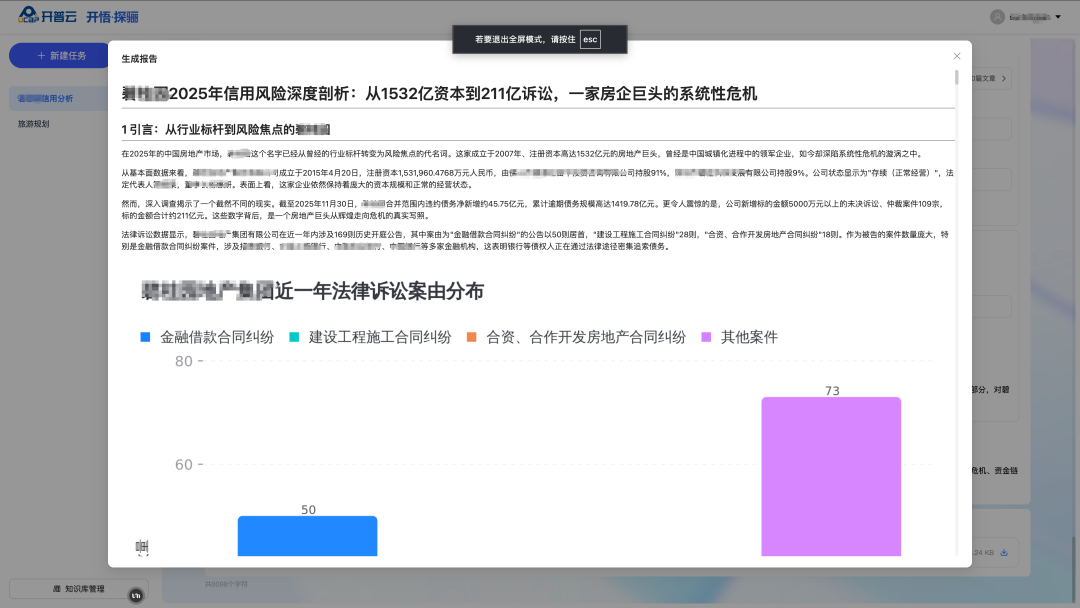Close the 生成报告 report dialog

pos(956,57)
